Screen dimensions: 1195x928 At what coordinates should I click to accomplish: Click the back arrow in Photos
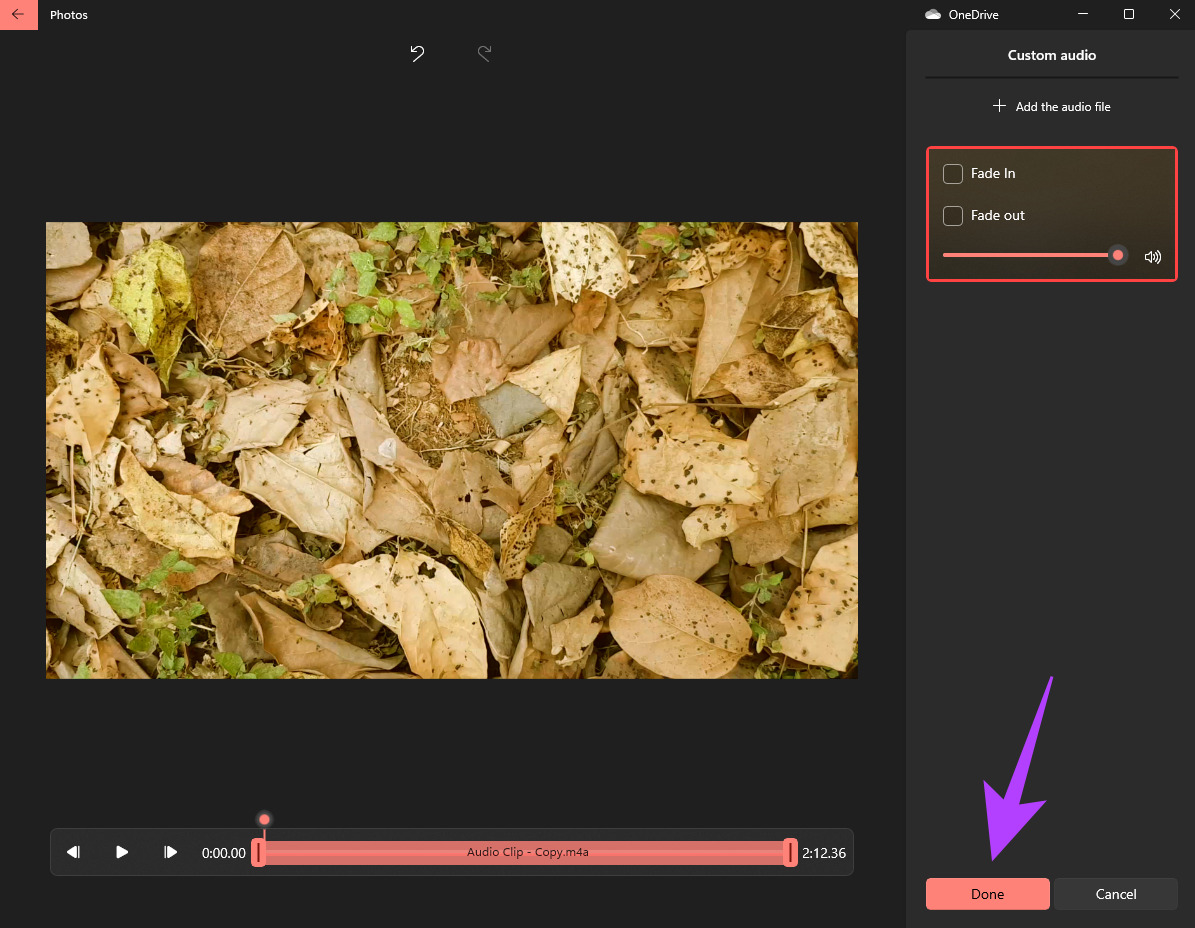(18, 15)
